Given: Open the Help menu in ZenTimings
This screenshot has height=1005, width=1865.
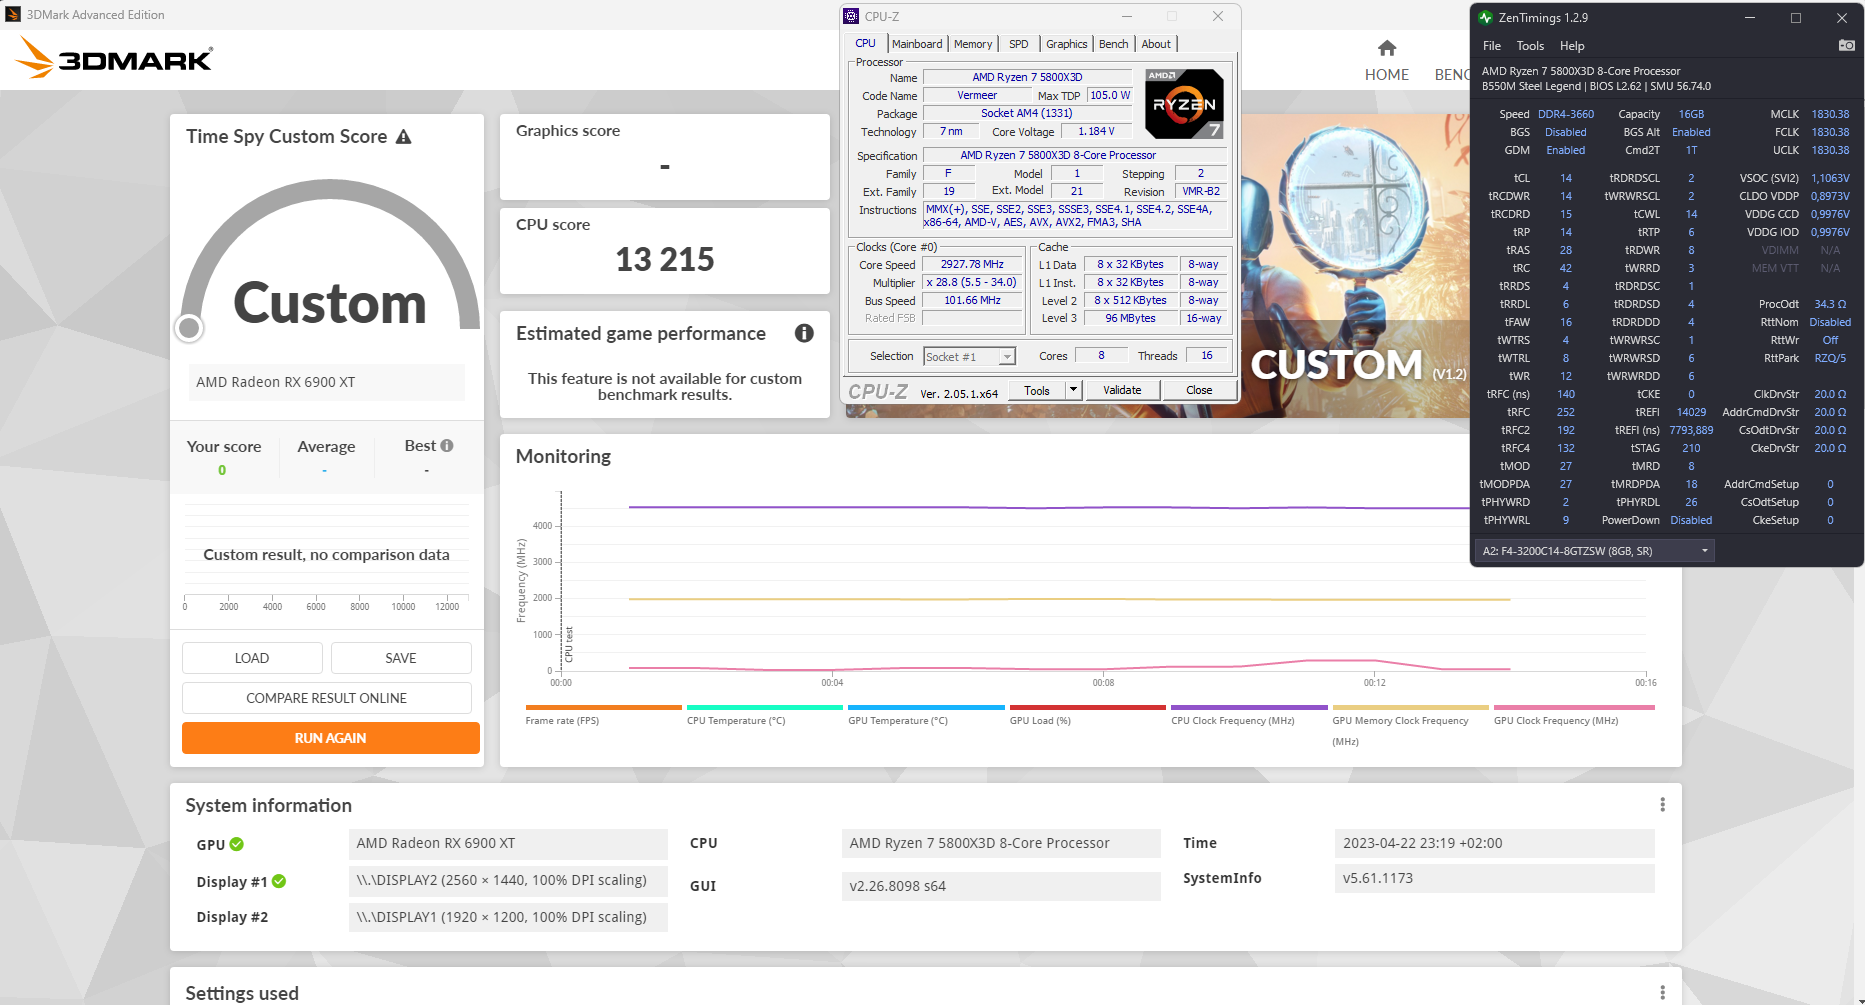Looking at the screenshot, I should point(1572,46).
